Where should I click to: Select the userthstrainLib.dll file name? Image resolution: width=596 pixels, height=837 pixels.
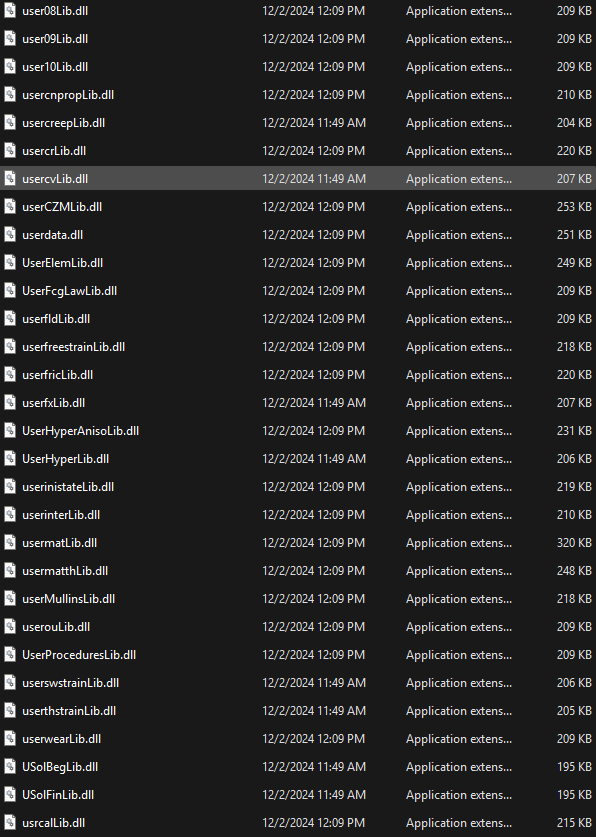pyautogui.click(x=69, y=711)
